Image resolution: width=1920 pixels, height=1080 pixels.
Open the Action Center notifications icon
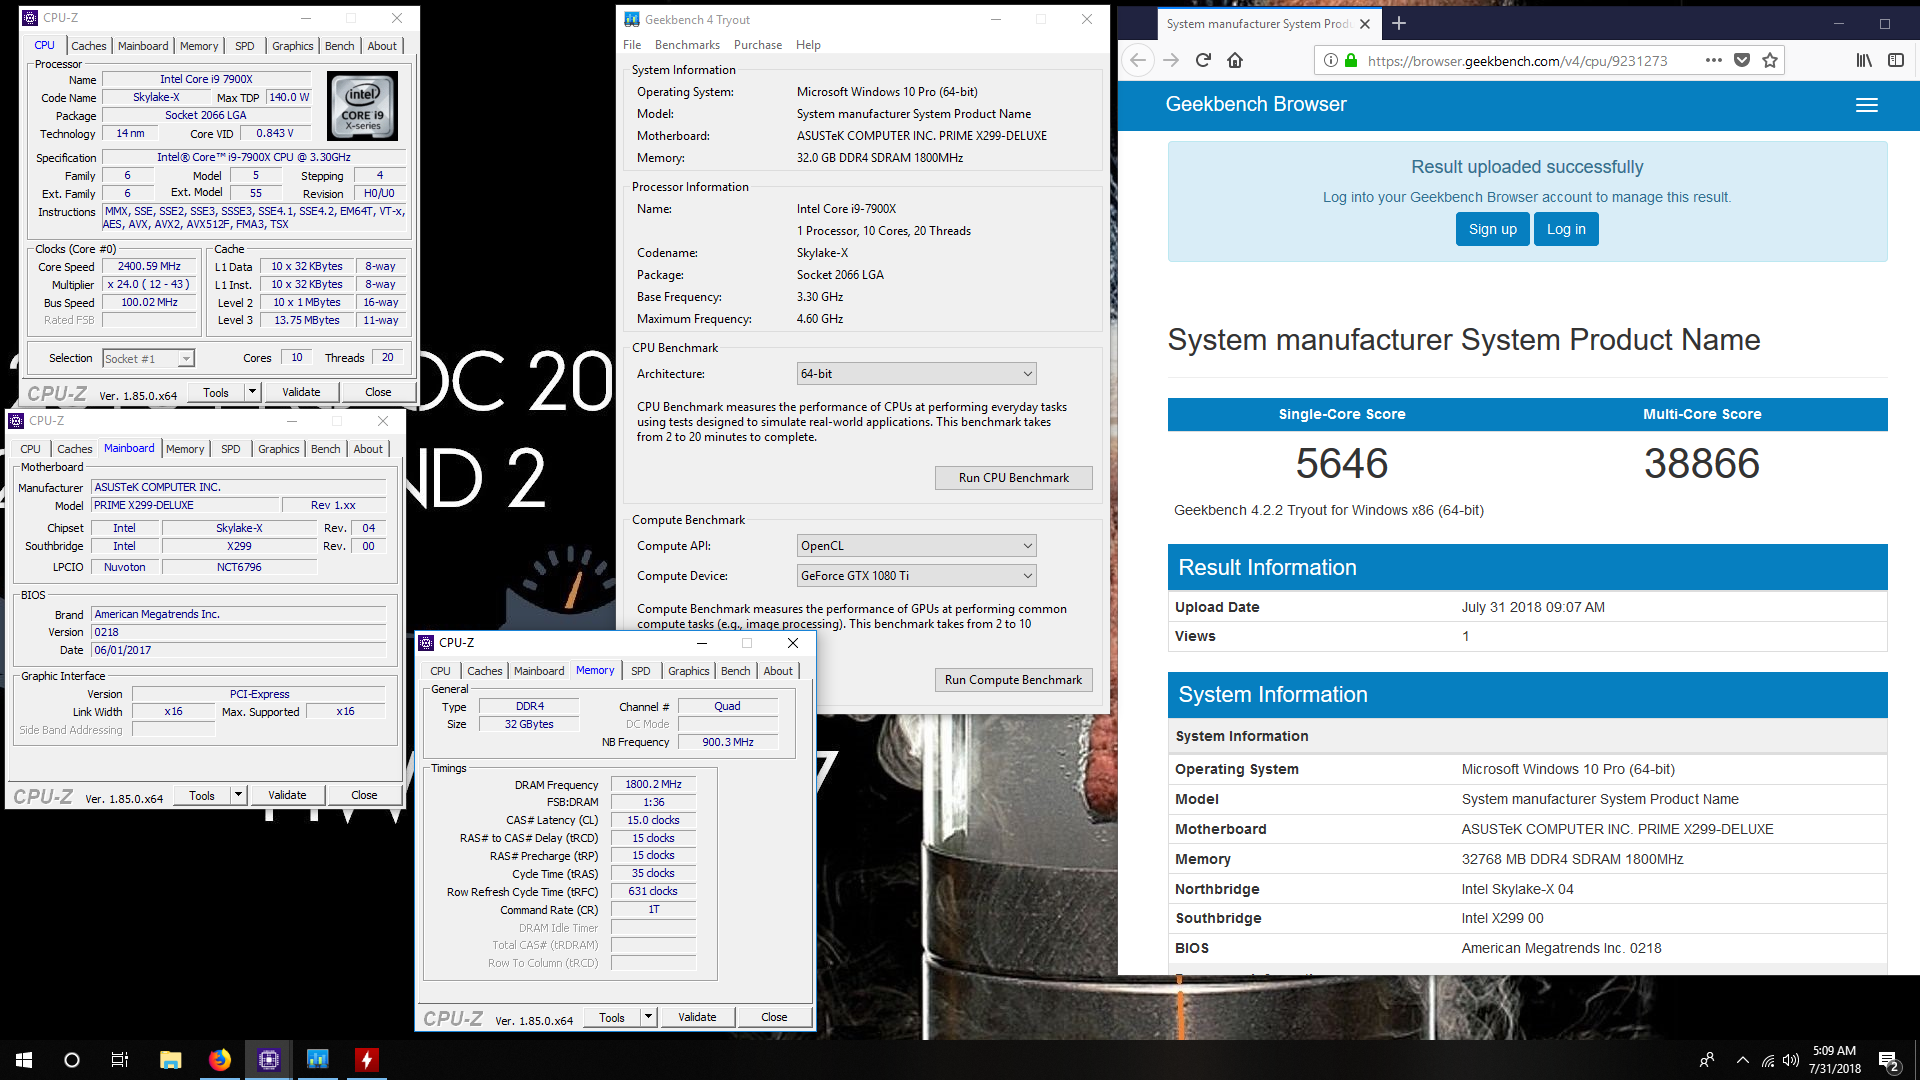pyautogui.click(x=1889, y=1060)
